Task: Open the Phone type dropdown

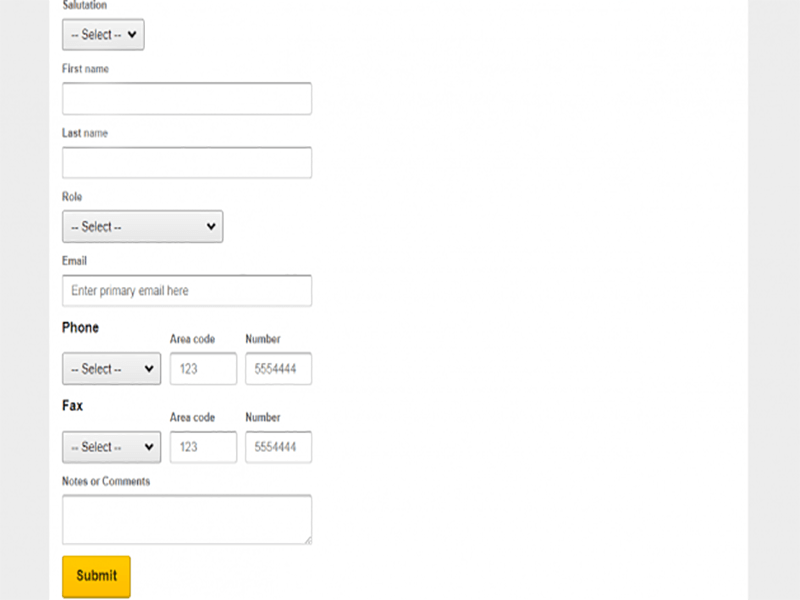Action: (x=111, y=369)
